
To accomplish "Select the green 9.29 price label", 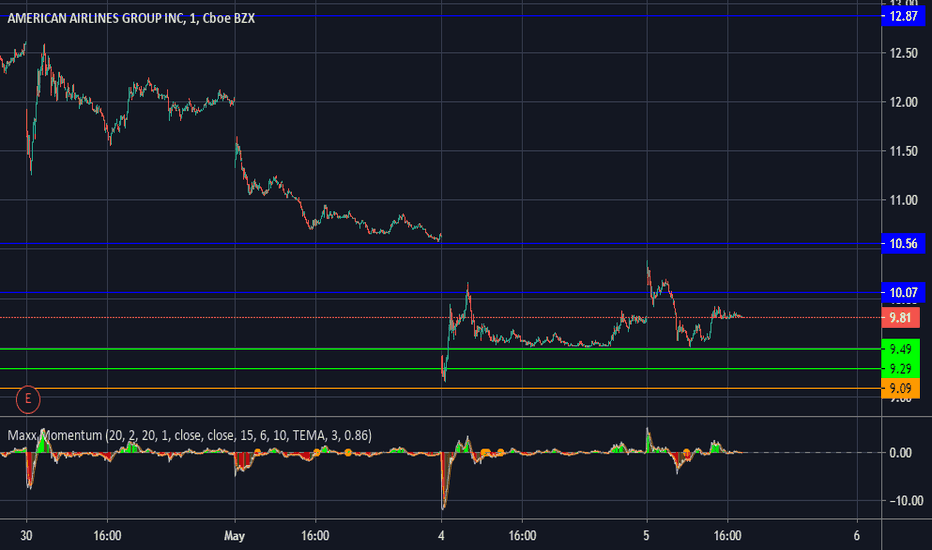I will (900, 369).
